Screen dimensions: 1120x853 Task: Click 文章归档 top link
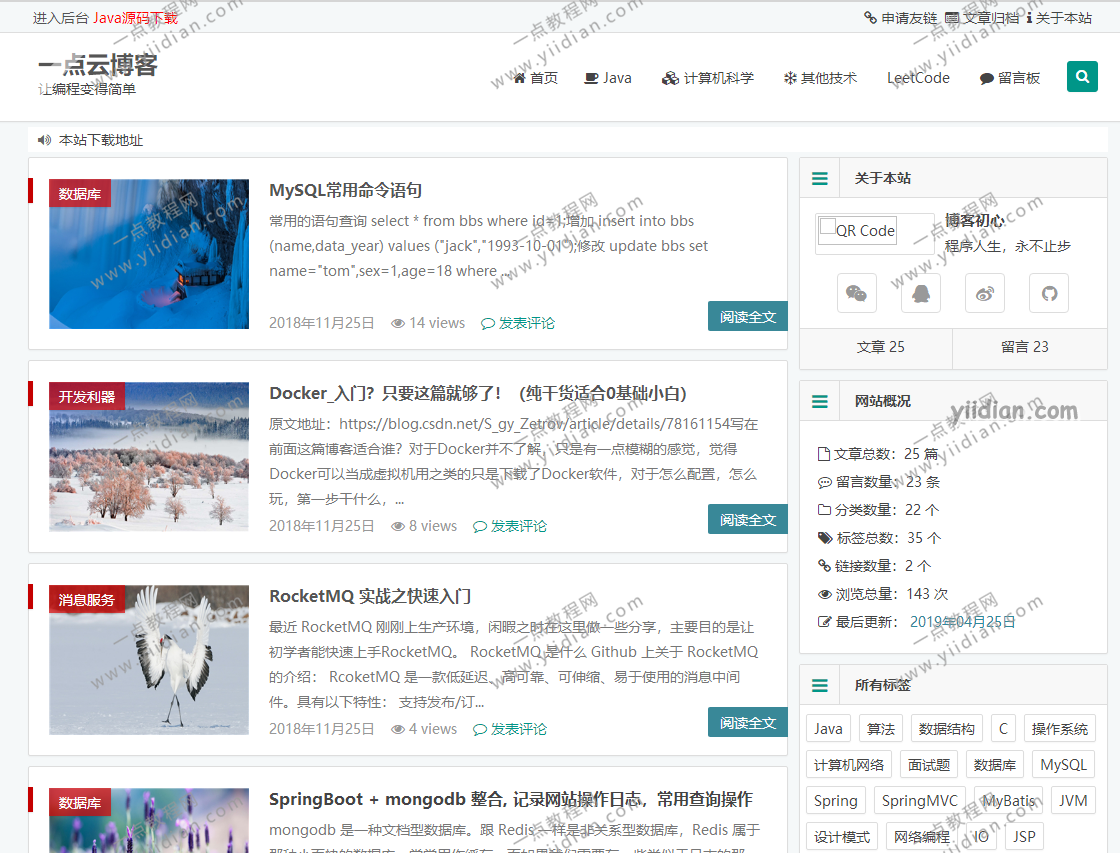click(982, 18)
